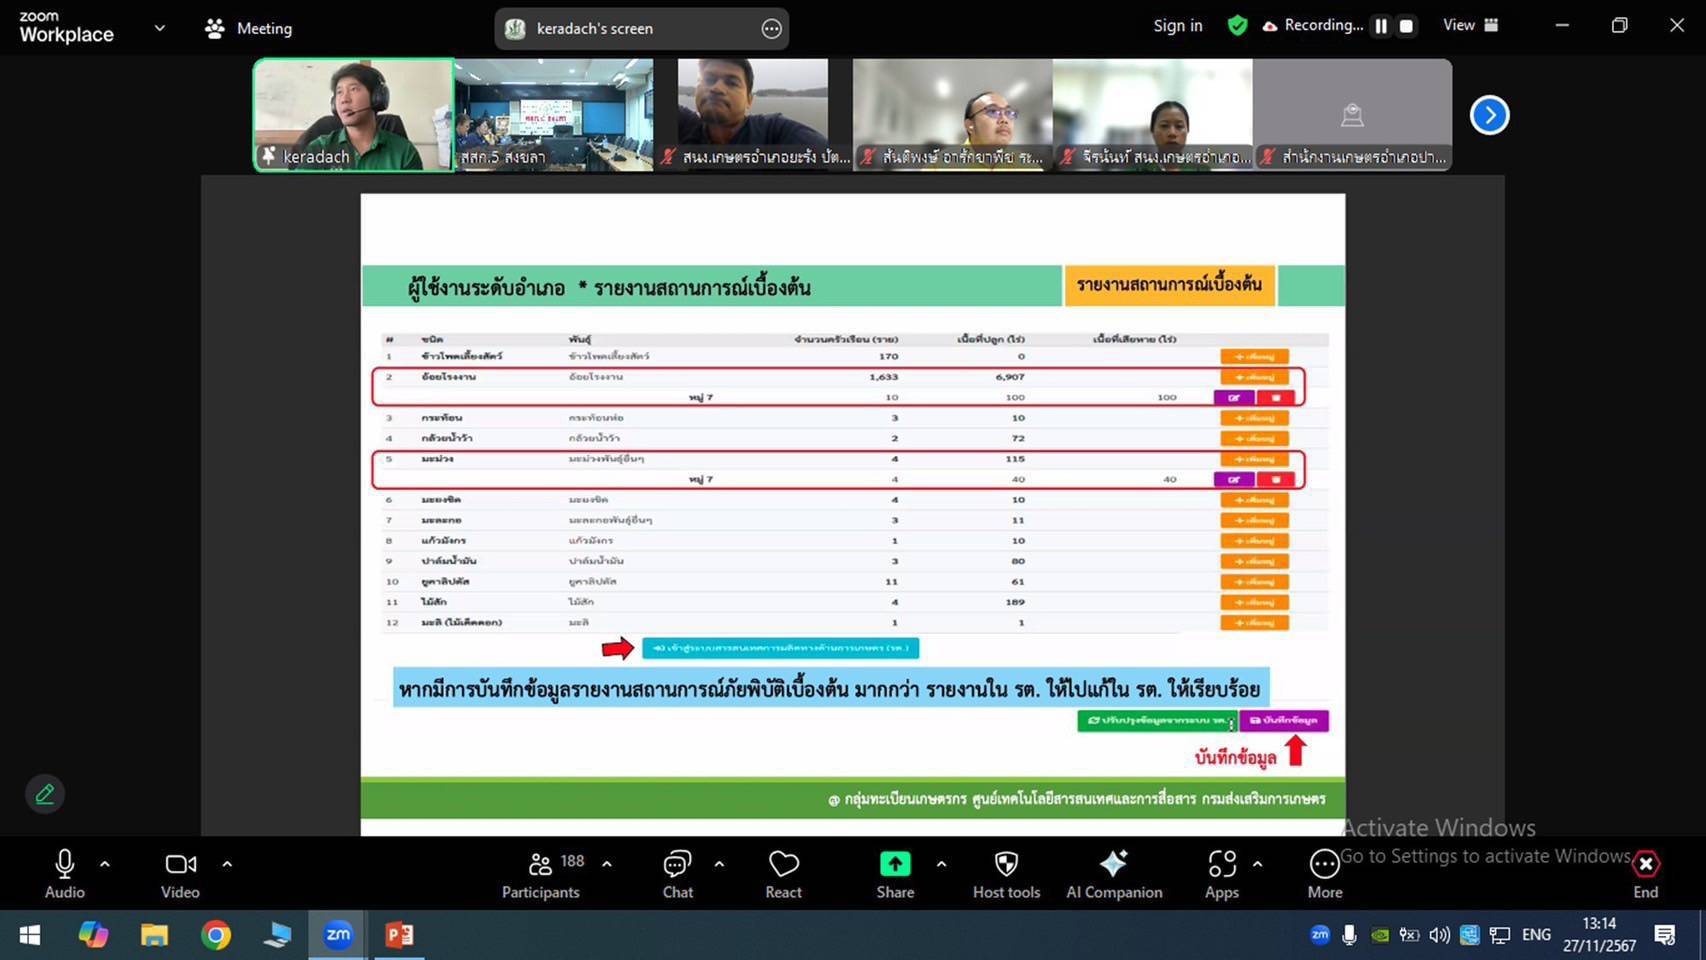
Task: Open the More options menu
Action: (1325, 873)
